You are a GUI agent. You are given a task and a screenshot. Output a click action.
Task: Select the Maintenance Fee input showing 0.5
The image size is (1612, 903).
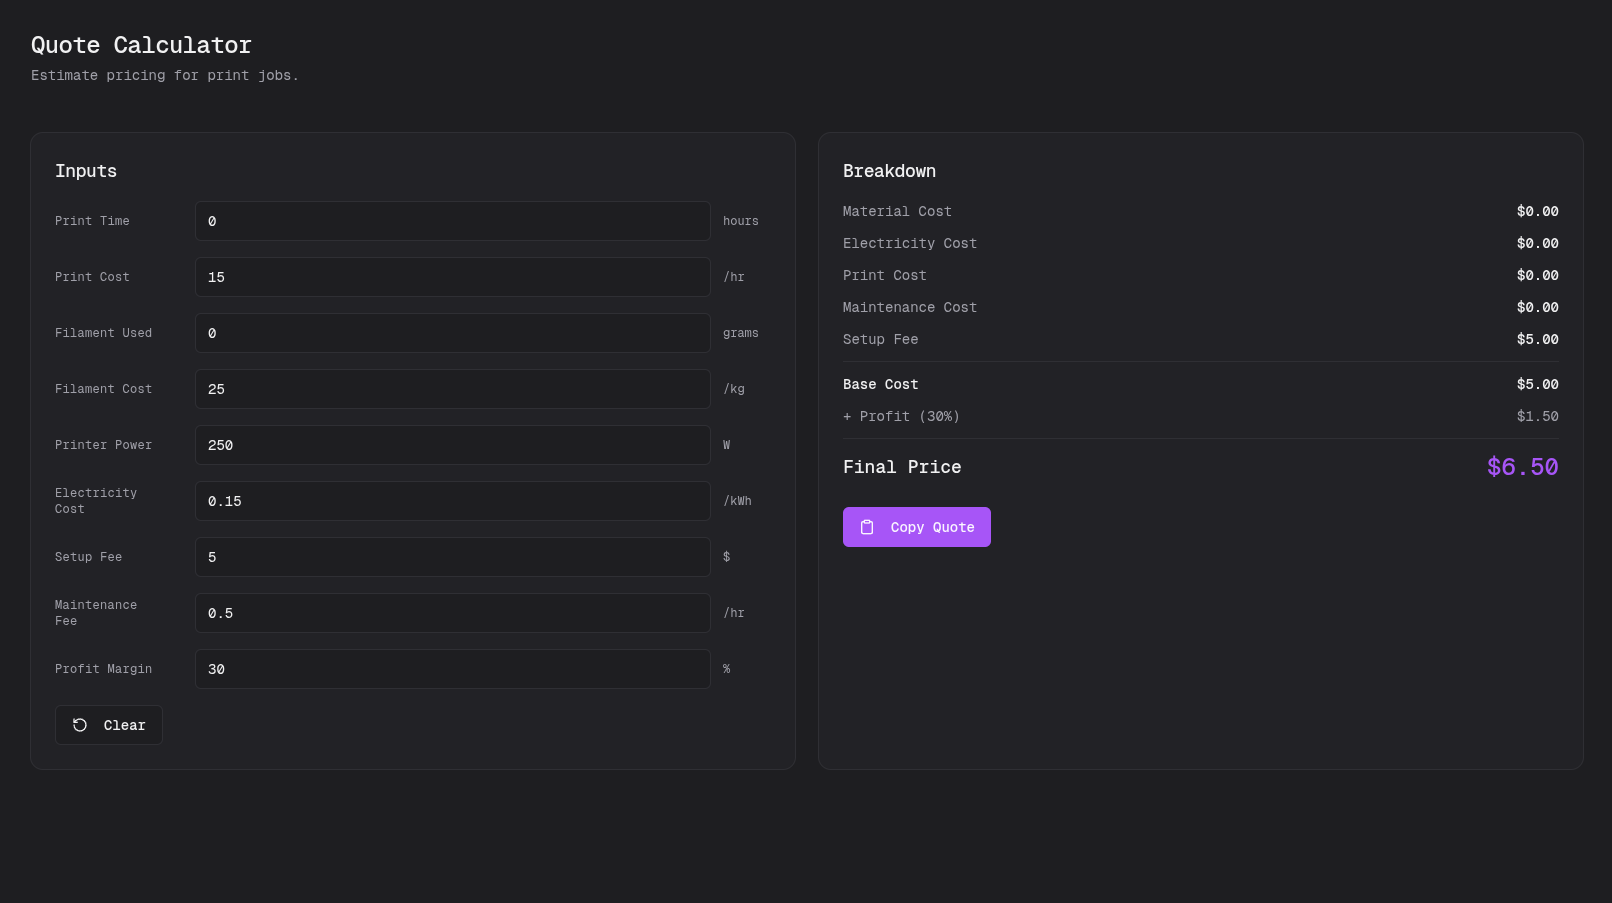[452, 613]
